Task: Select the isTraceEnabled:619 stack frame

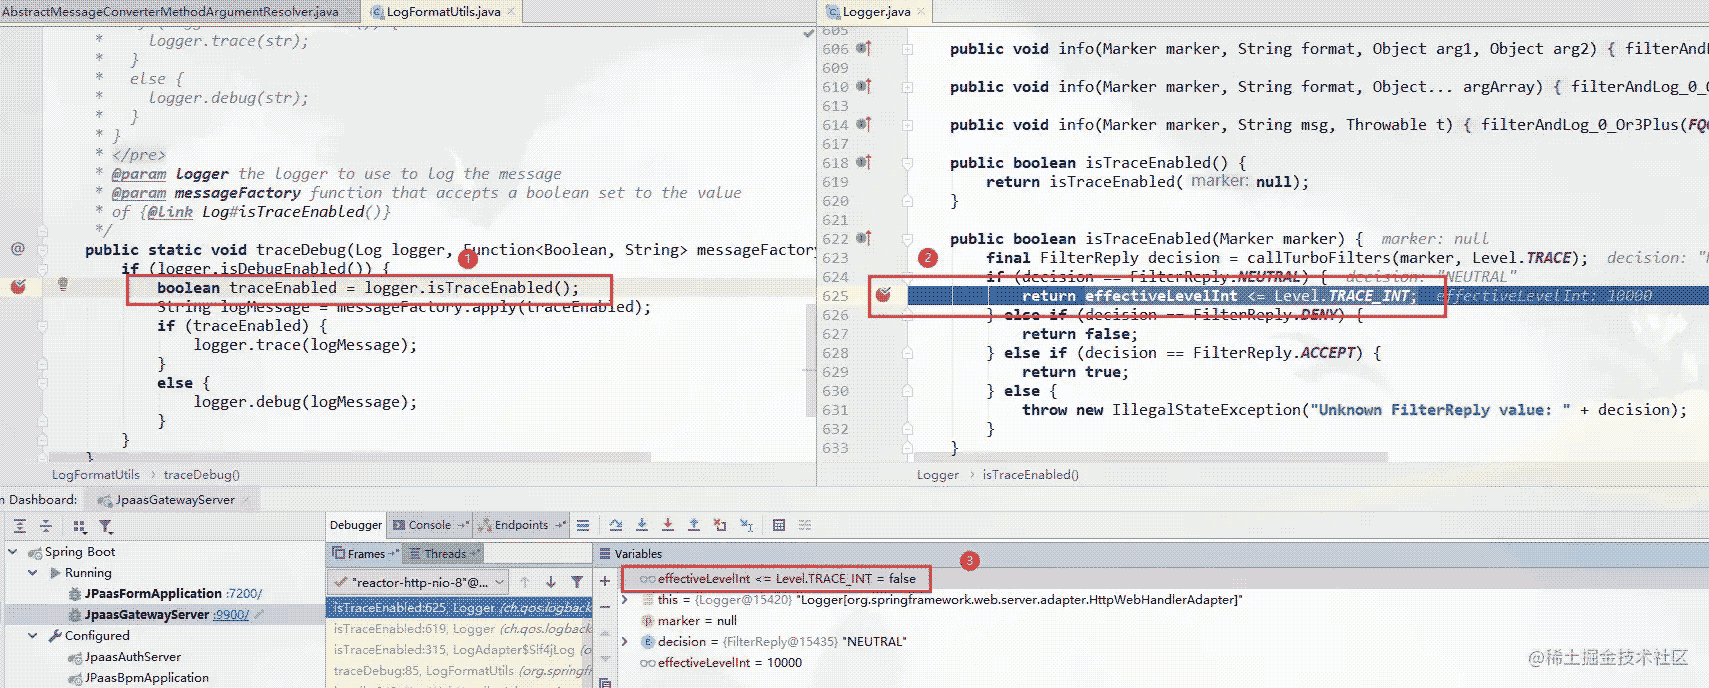Action: pyautogui.click(x=460, y=629)
